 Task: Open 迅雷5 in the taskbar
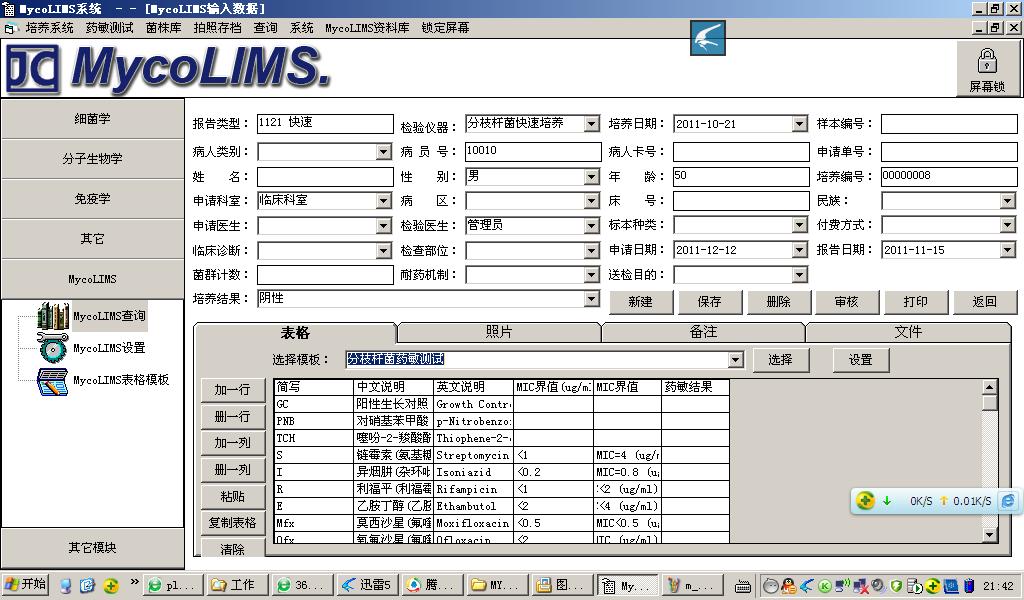pyautogui.click(x=366, y=585)
